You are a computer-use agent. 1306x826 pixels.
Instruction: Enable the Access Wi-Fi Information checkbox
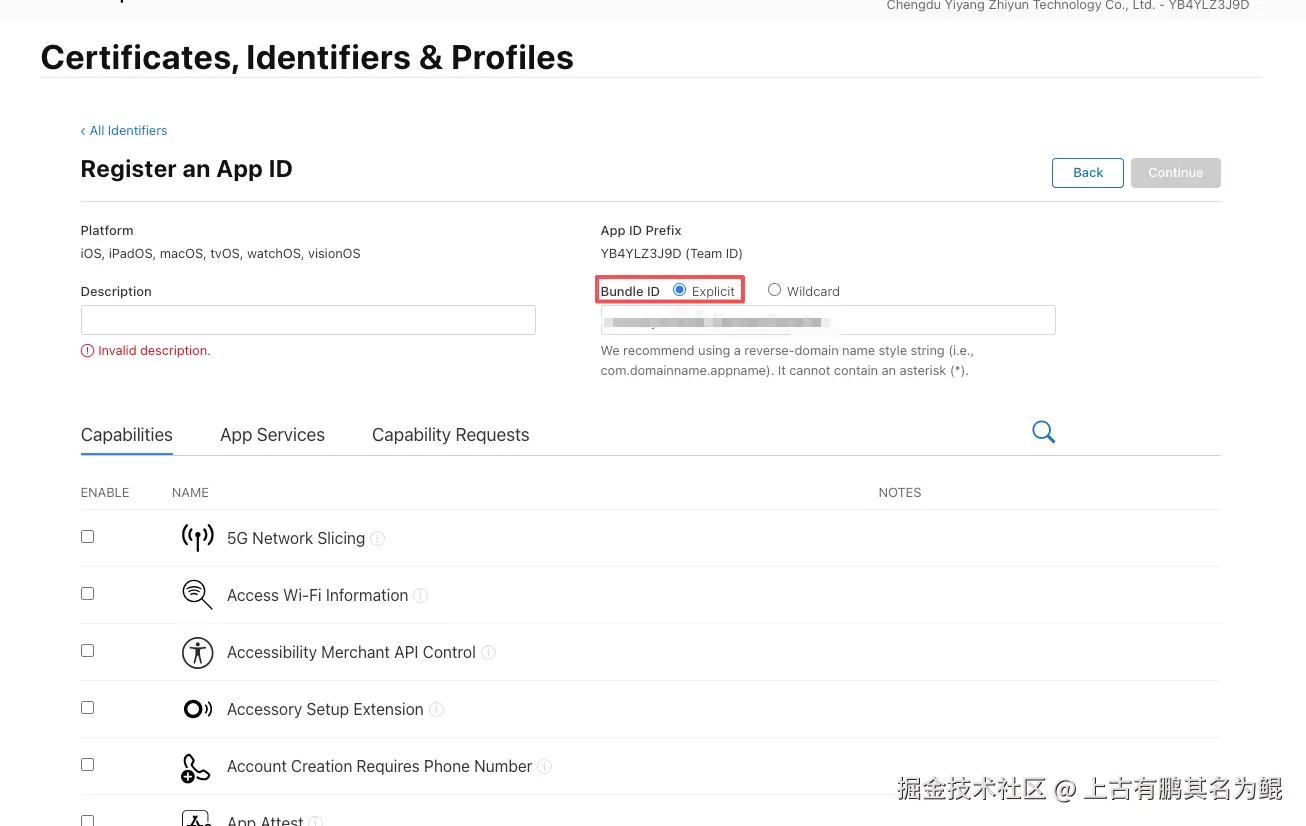pyautogui.click(x=87, y=594)
